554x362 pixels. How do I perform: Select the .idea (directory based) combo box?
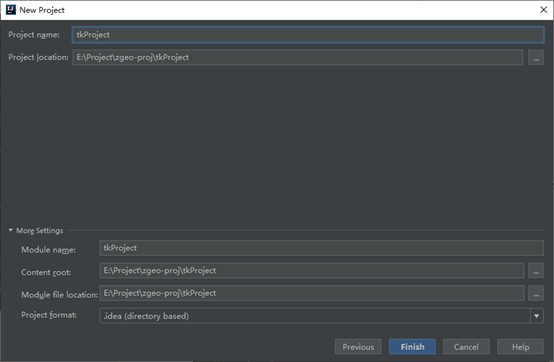point(322,316)
